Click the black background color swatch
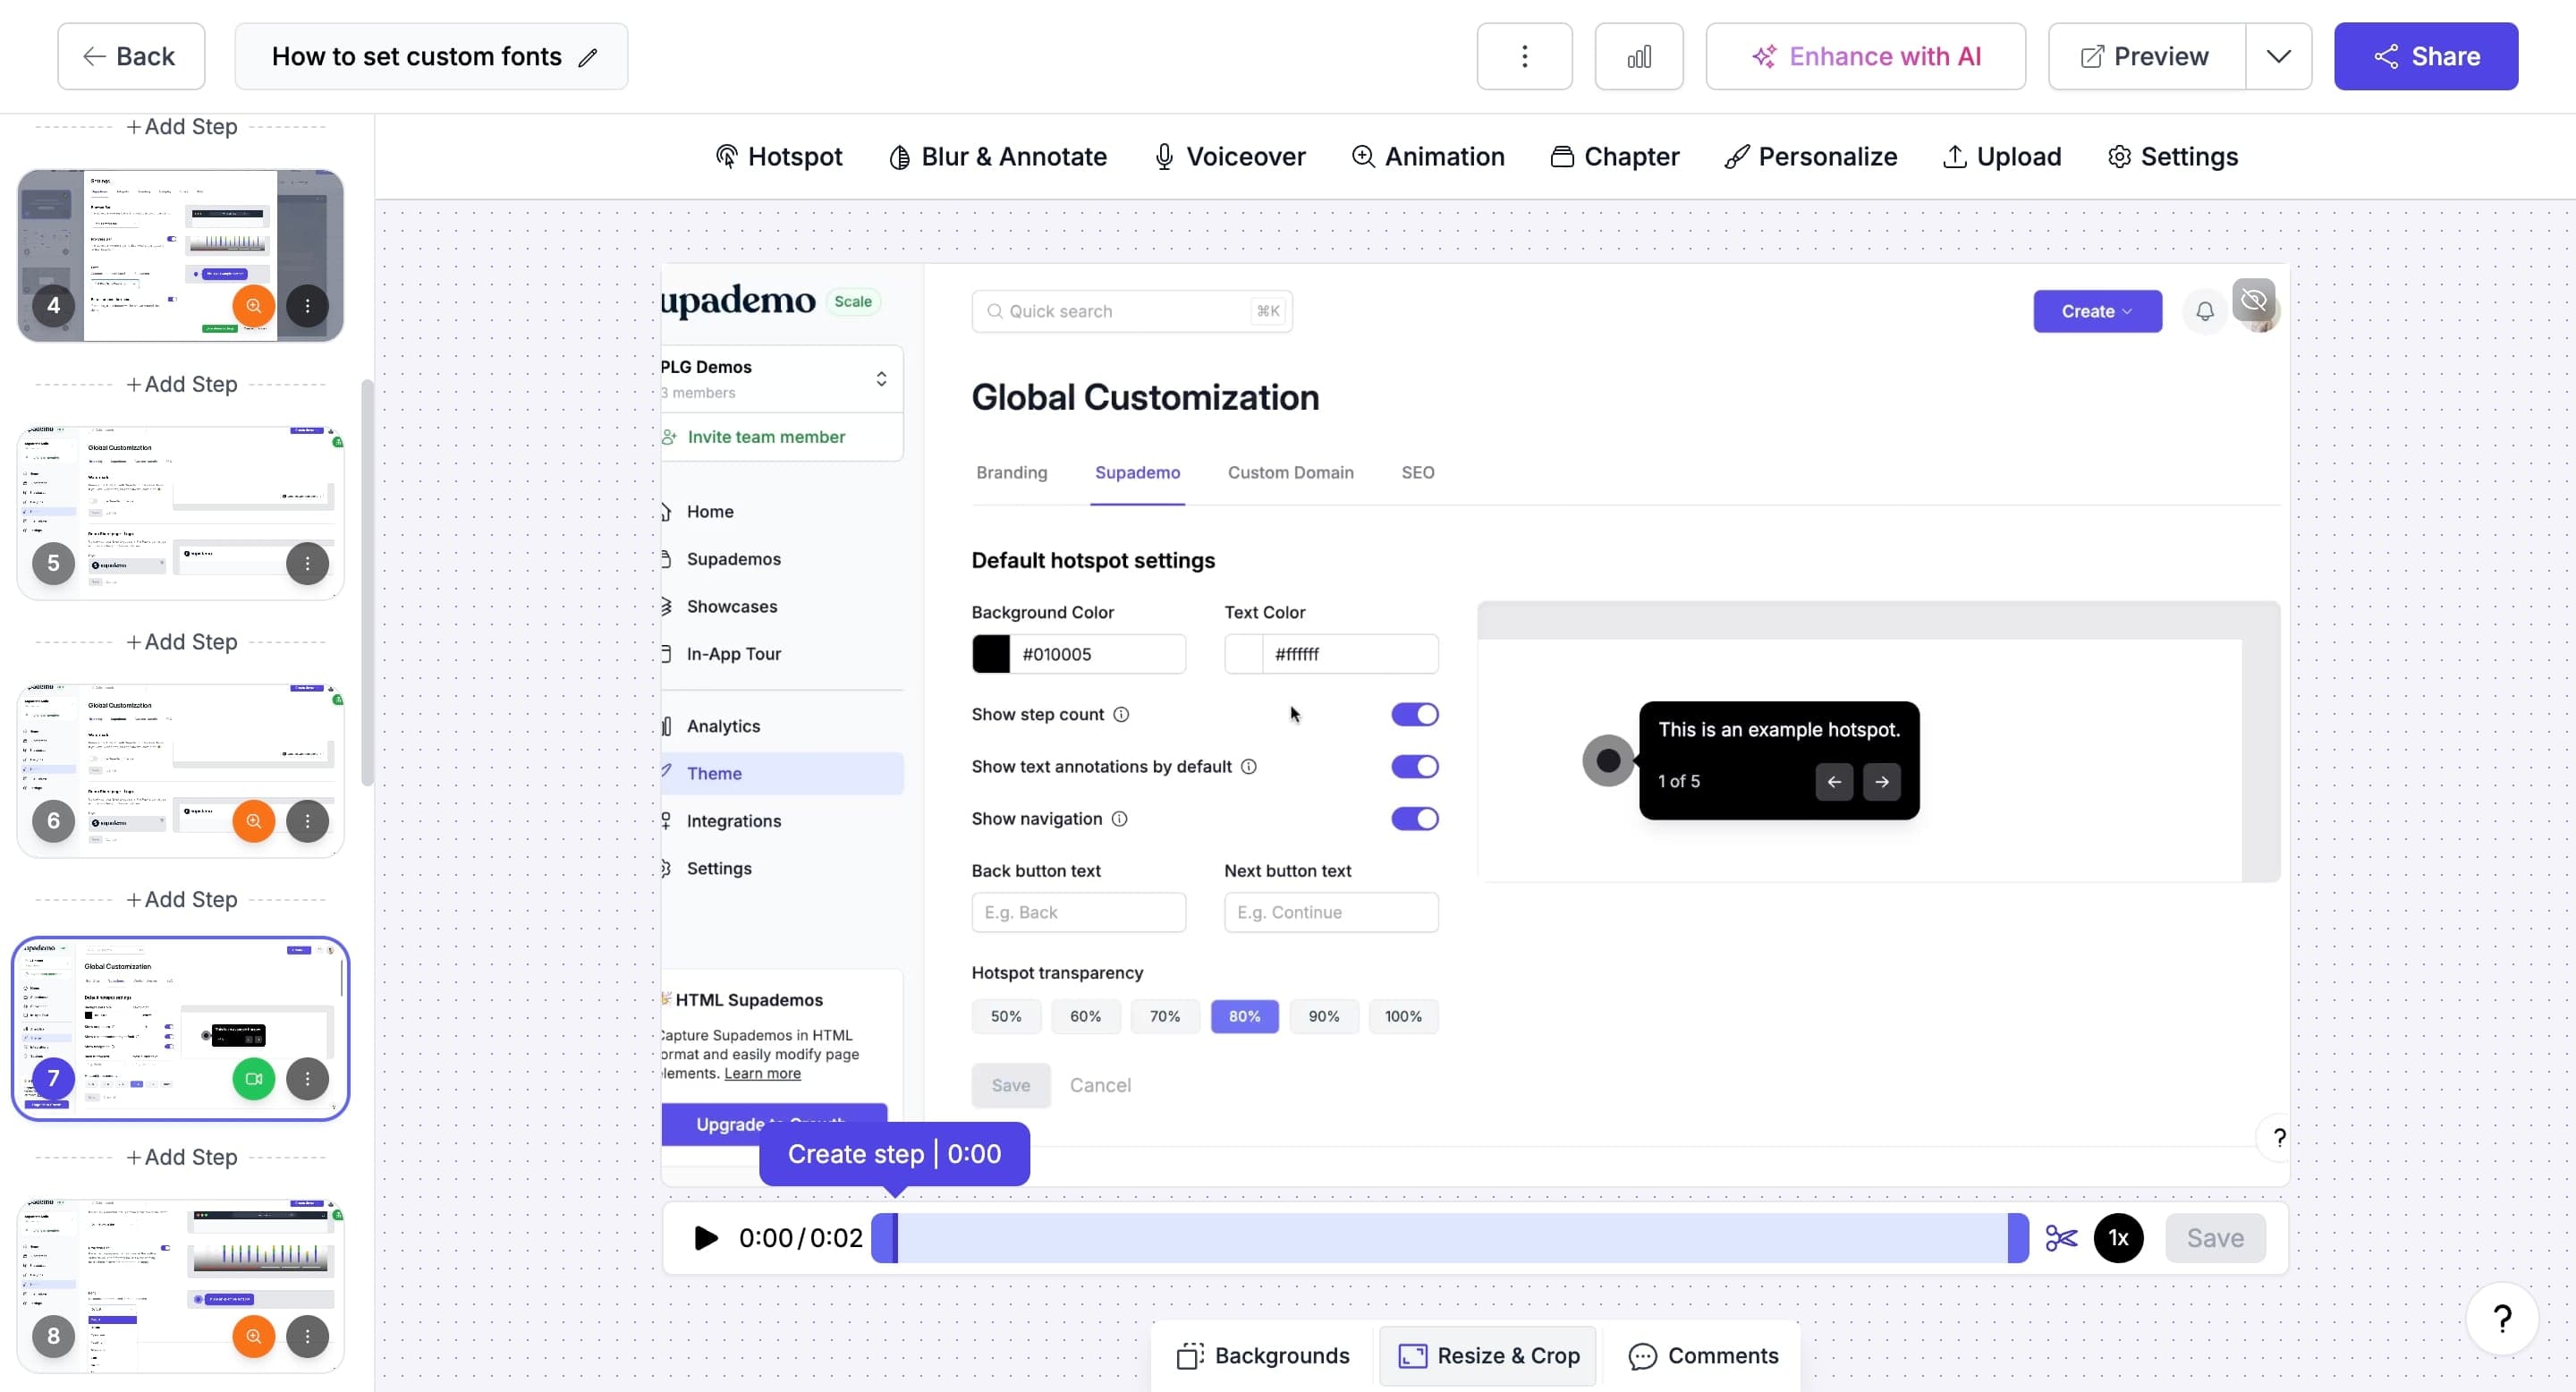 pos(991,655)
